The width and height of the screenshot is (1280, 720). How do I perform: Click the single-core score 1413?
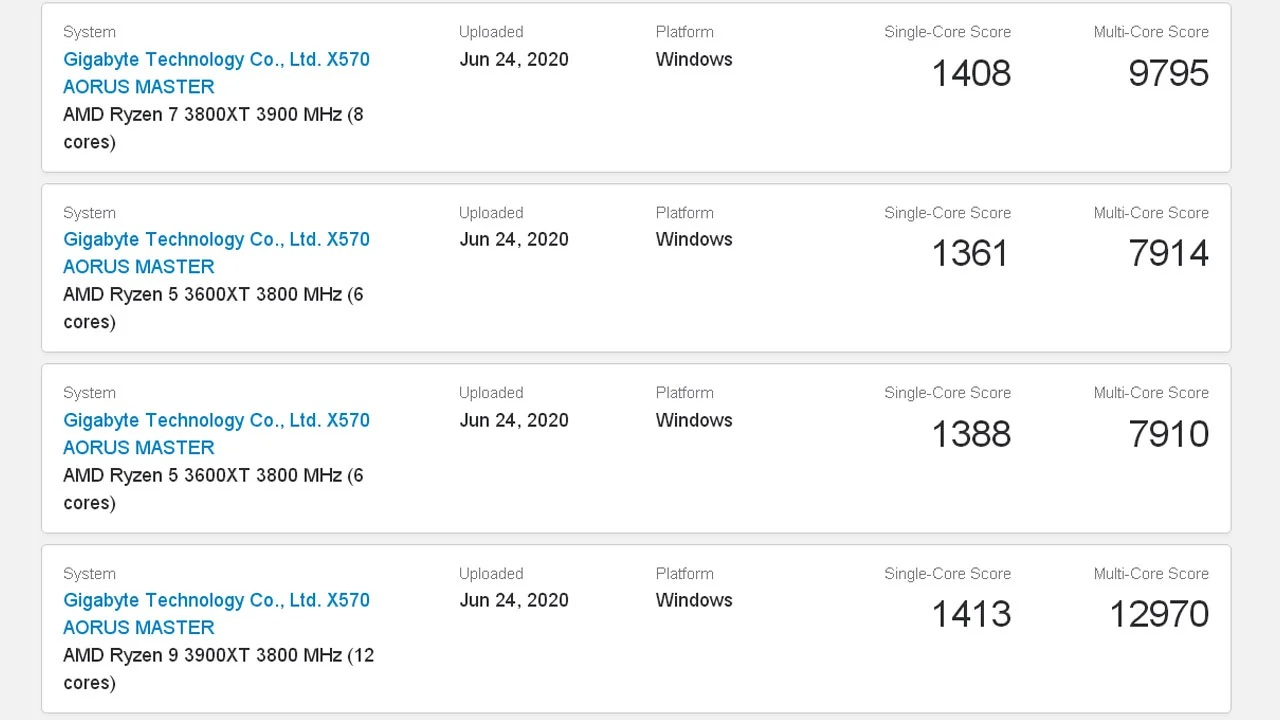tap(971, 614)
